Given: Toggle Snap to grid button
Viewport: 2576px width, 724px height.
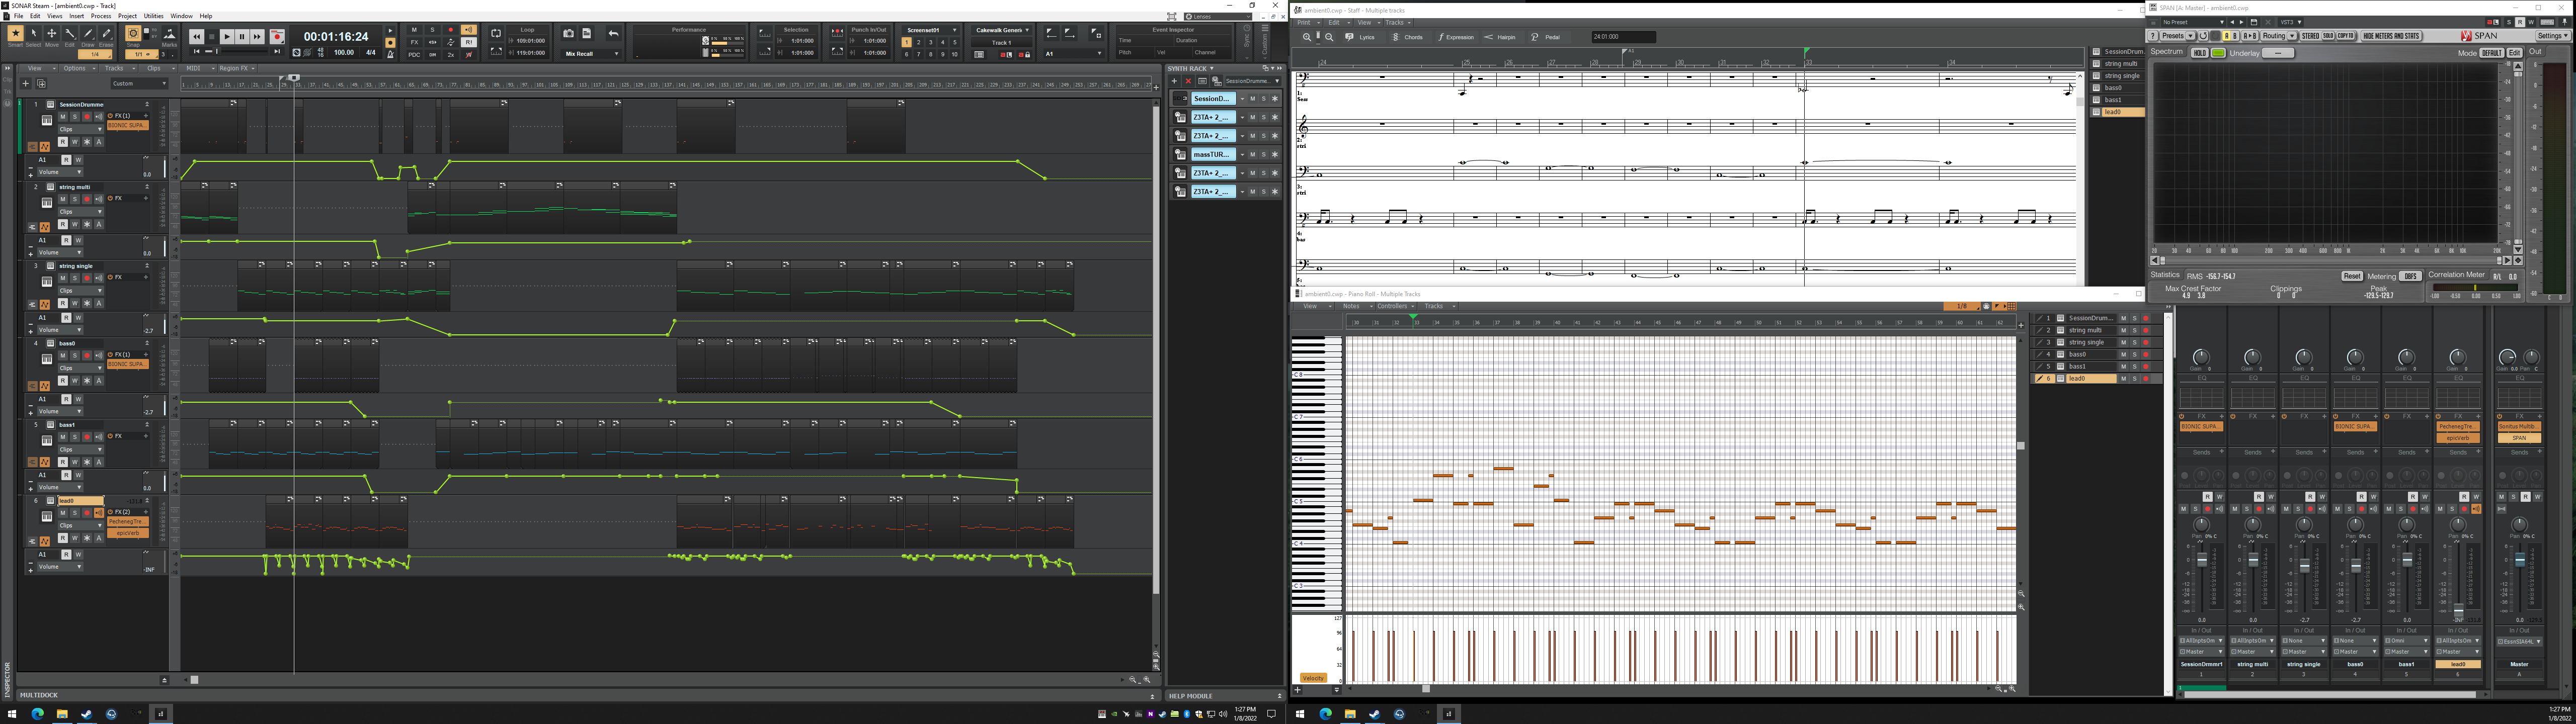Looking at the screenshot, I should 132,34.
